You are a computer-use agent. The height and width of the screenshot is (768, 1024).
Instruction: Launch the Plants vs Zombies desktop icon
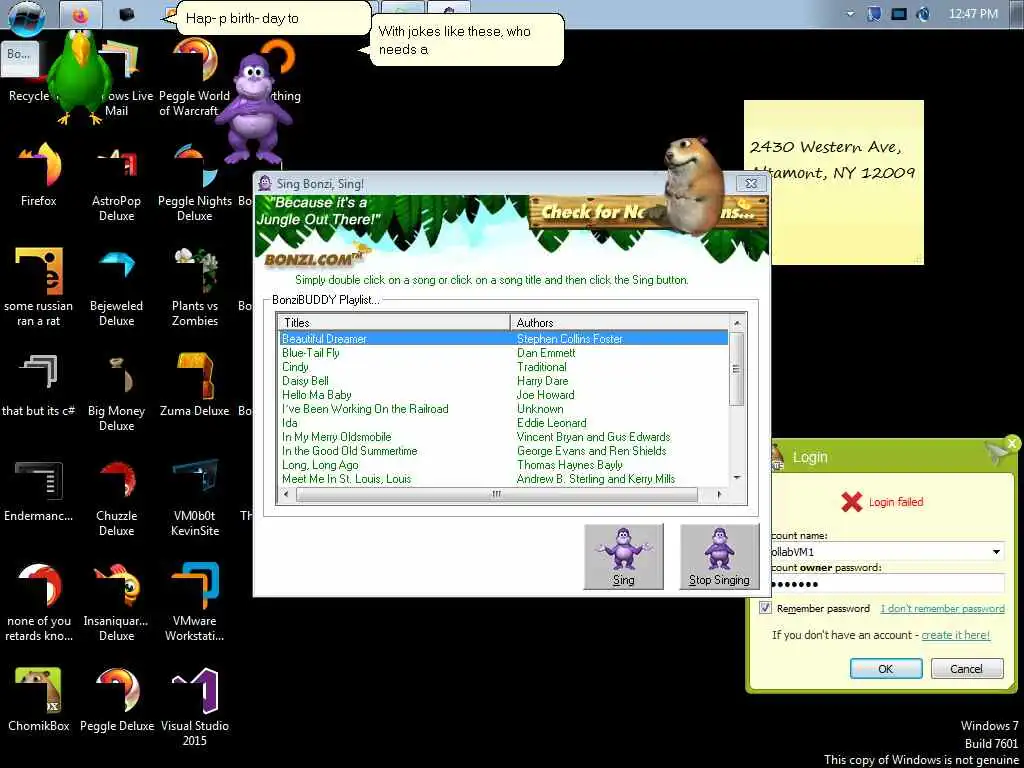click(x=195, y=286)
